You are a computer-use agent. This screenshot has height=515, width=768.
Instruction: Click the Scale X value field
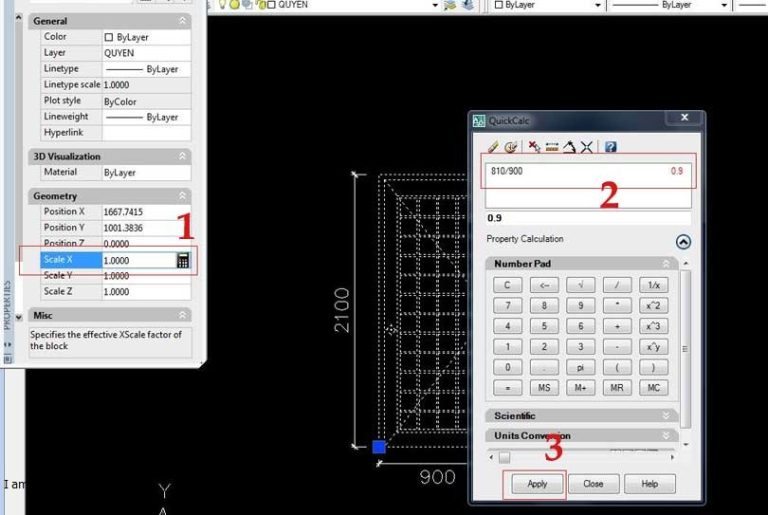[x=139, y=260]
